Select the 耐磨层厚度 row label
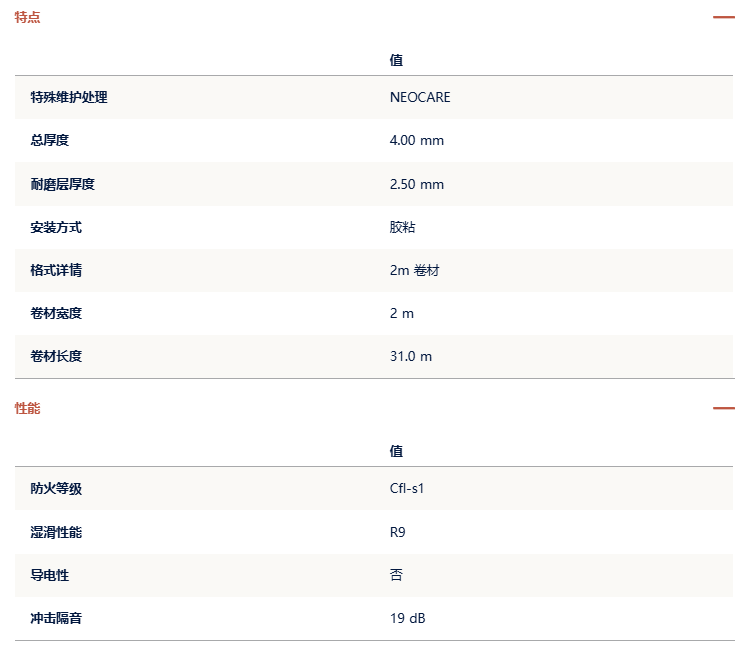745x651 pixels. point(63,184)
